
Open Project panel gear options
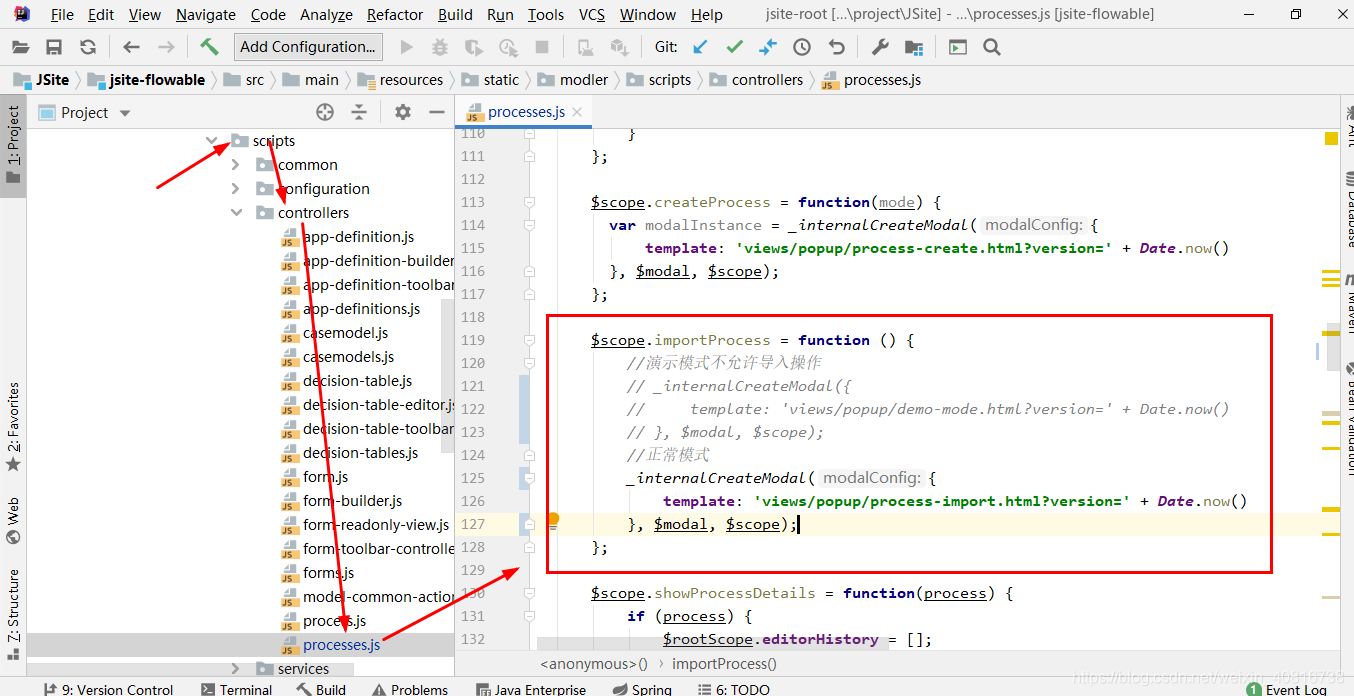(x=403, y=112)
